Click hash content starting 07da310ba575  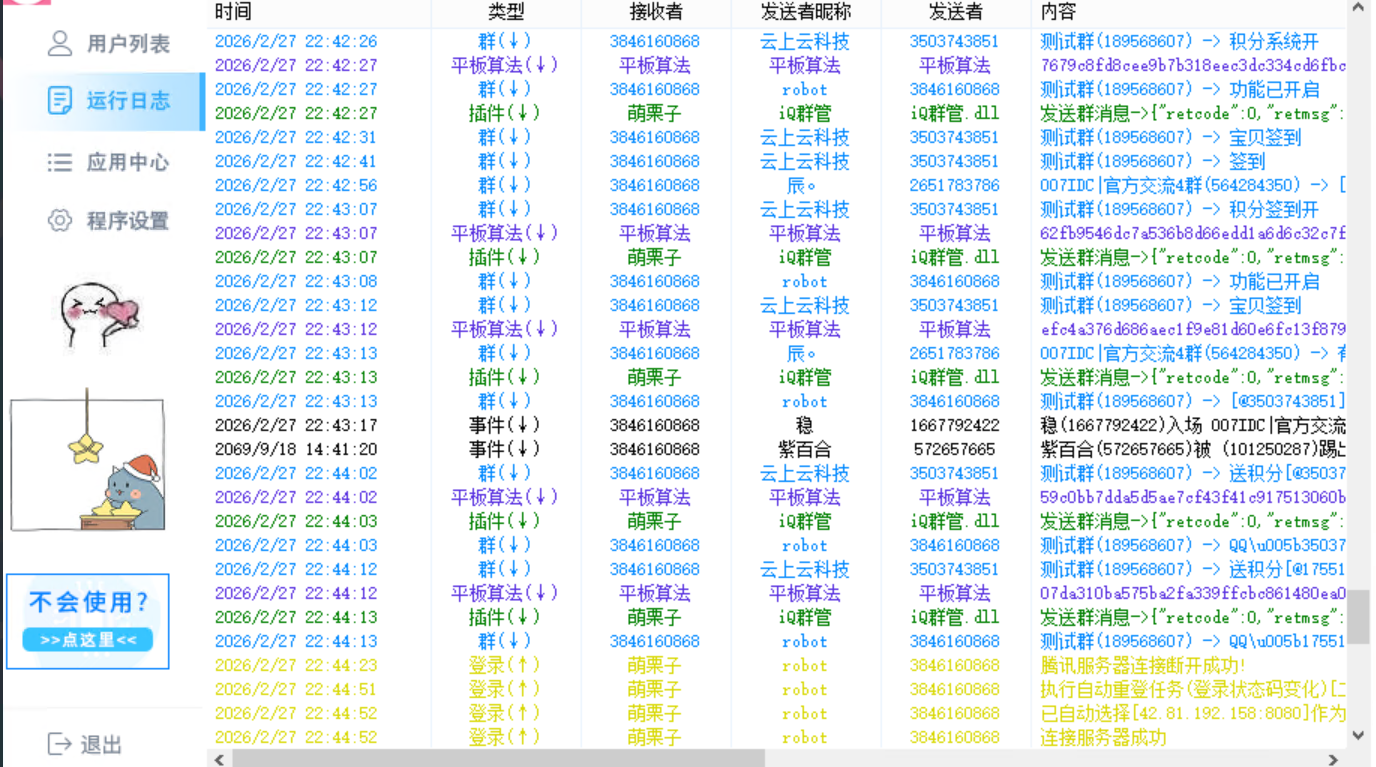(x=1192, y=593)
